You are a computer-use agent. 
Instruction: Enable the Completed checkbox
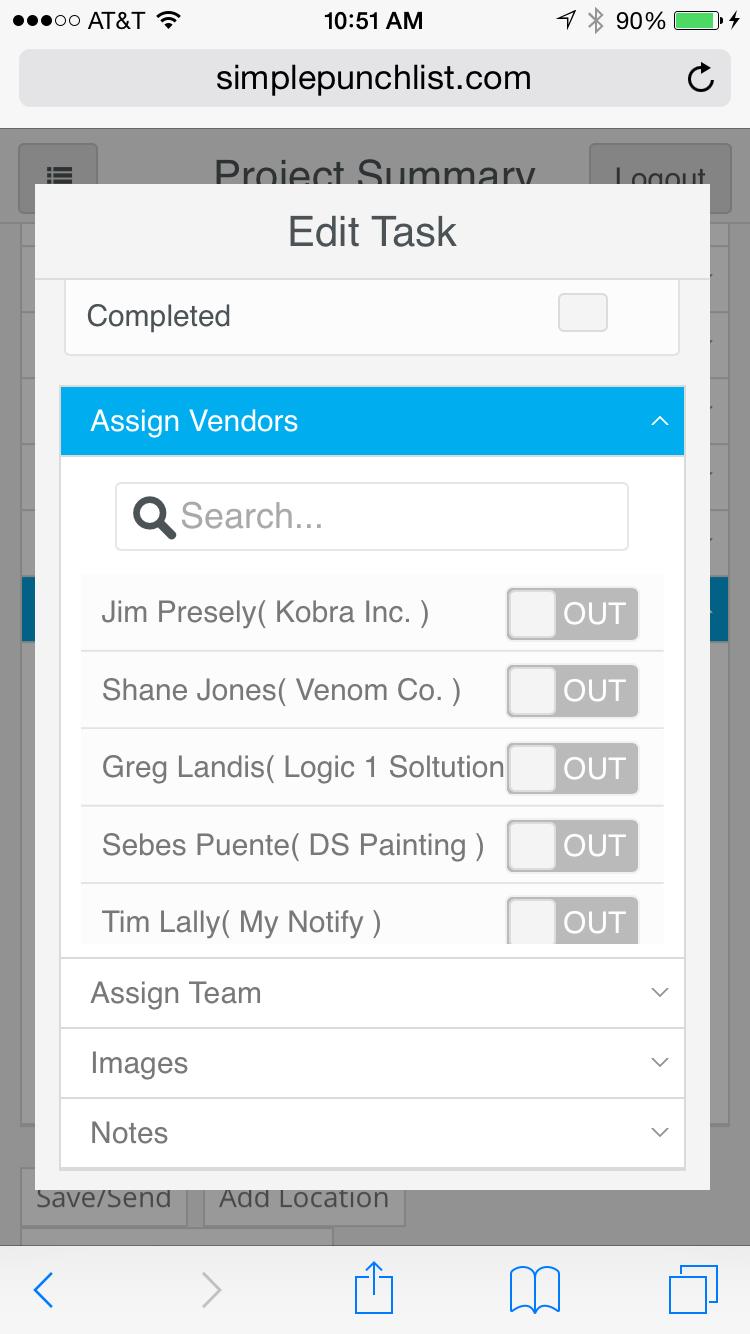pos(583,313)
